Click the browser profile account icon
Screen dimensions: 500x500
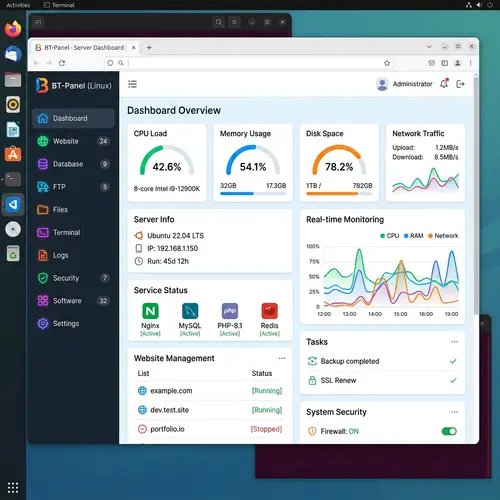click(458, 63)
